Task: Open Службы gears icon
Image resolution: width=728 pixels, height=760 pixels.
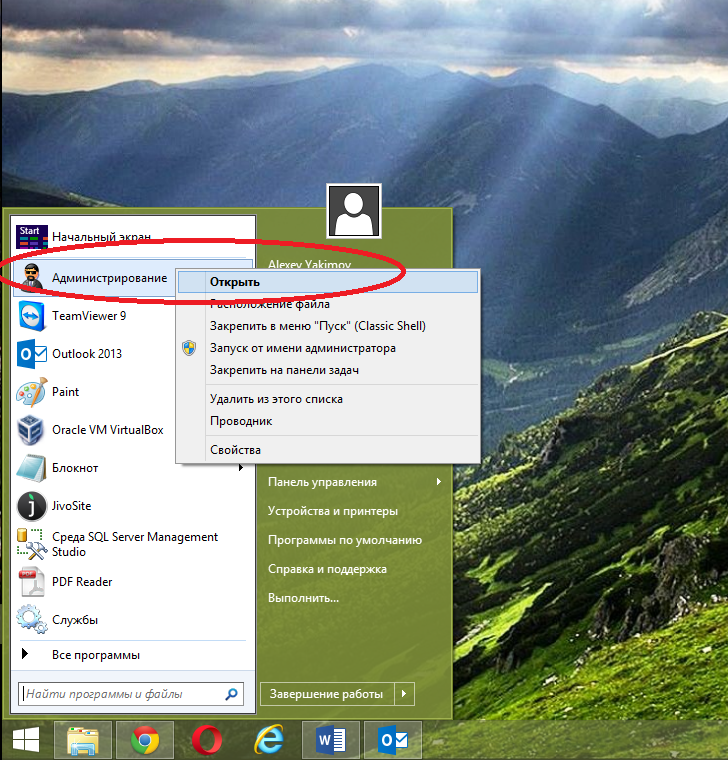Action: point(32,619)
